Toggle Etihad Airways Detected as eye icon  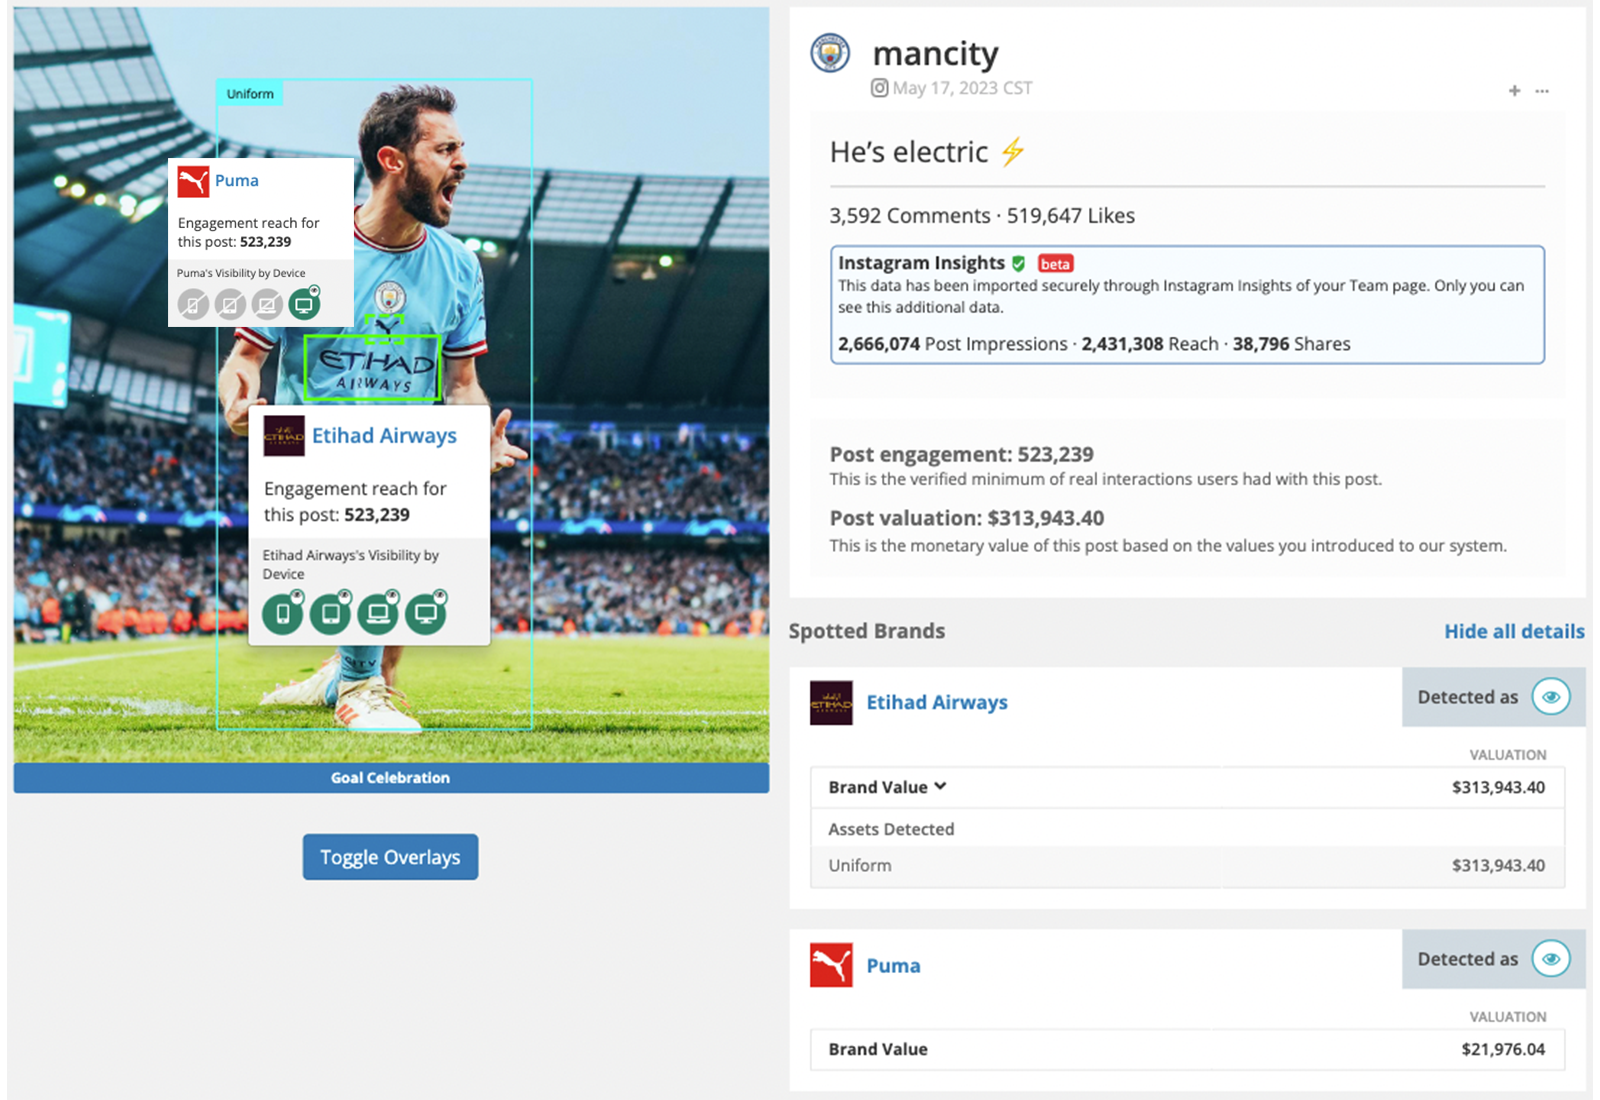(1551, 697)
